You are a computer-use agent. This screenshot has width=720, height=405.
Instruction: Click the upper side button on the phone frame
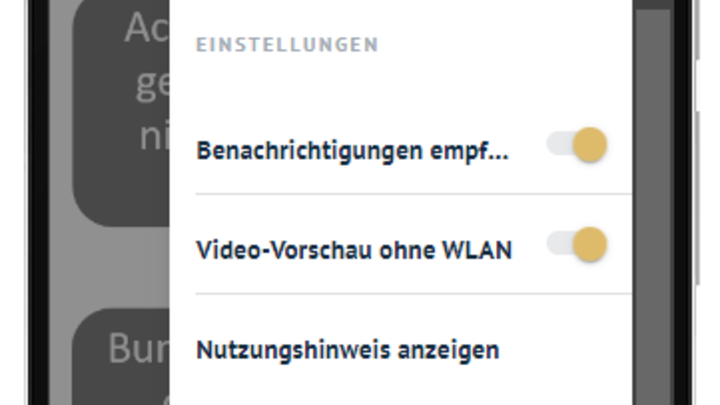(698, 30)
